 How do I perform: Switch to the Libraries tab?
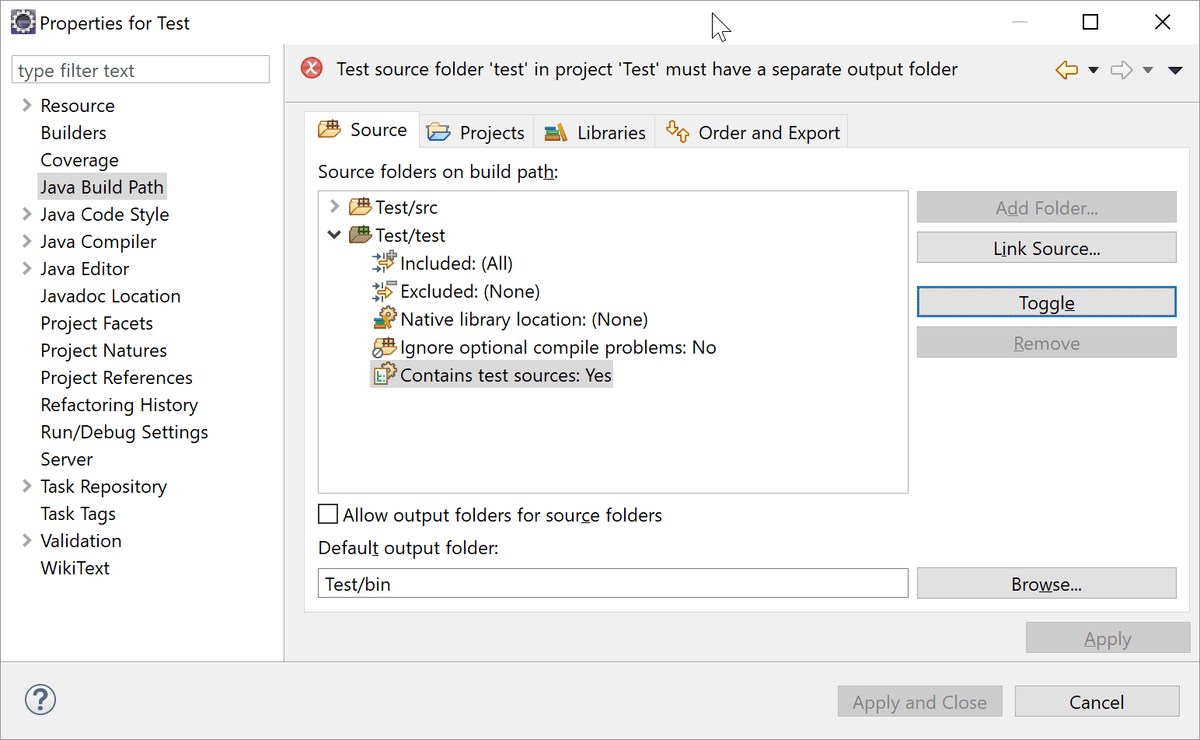pyautogui.click(x=596, y=132)
